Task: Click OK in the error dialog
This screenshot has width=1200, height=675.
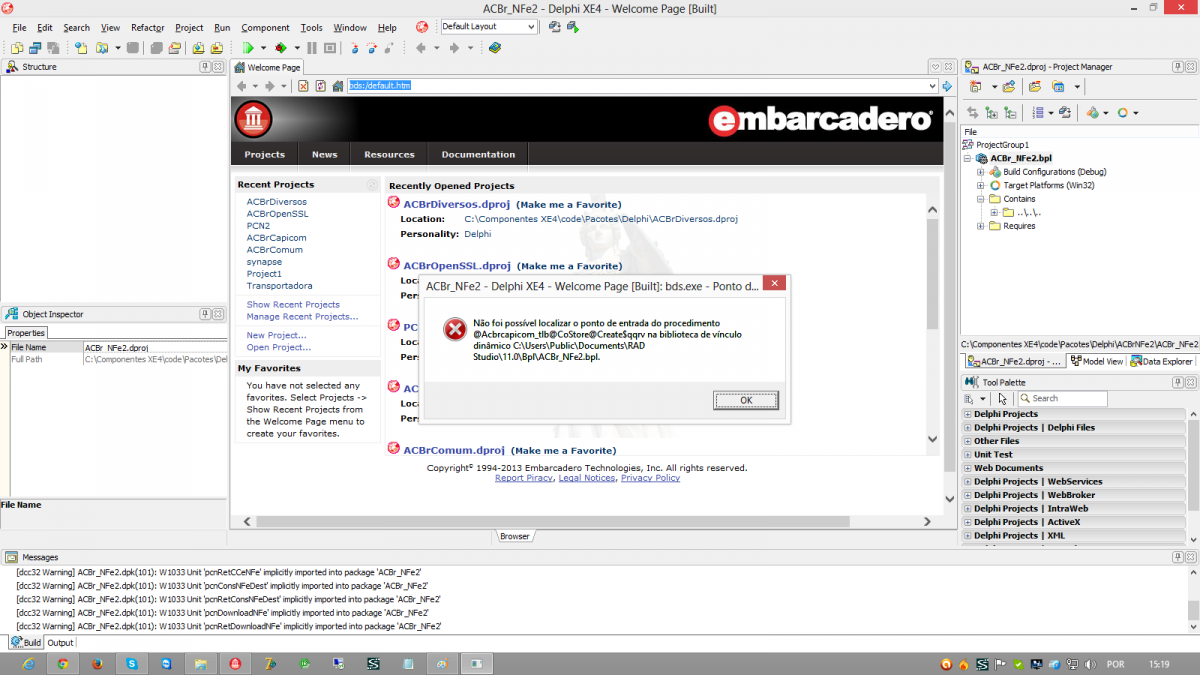Action: click(746, 400)
